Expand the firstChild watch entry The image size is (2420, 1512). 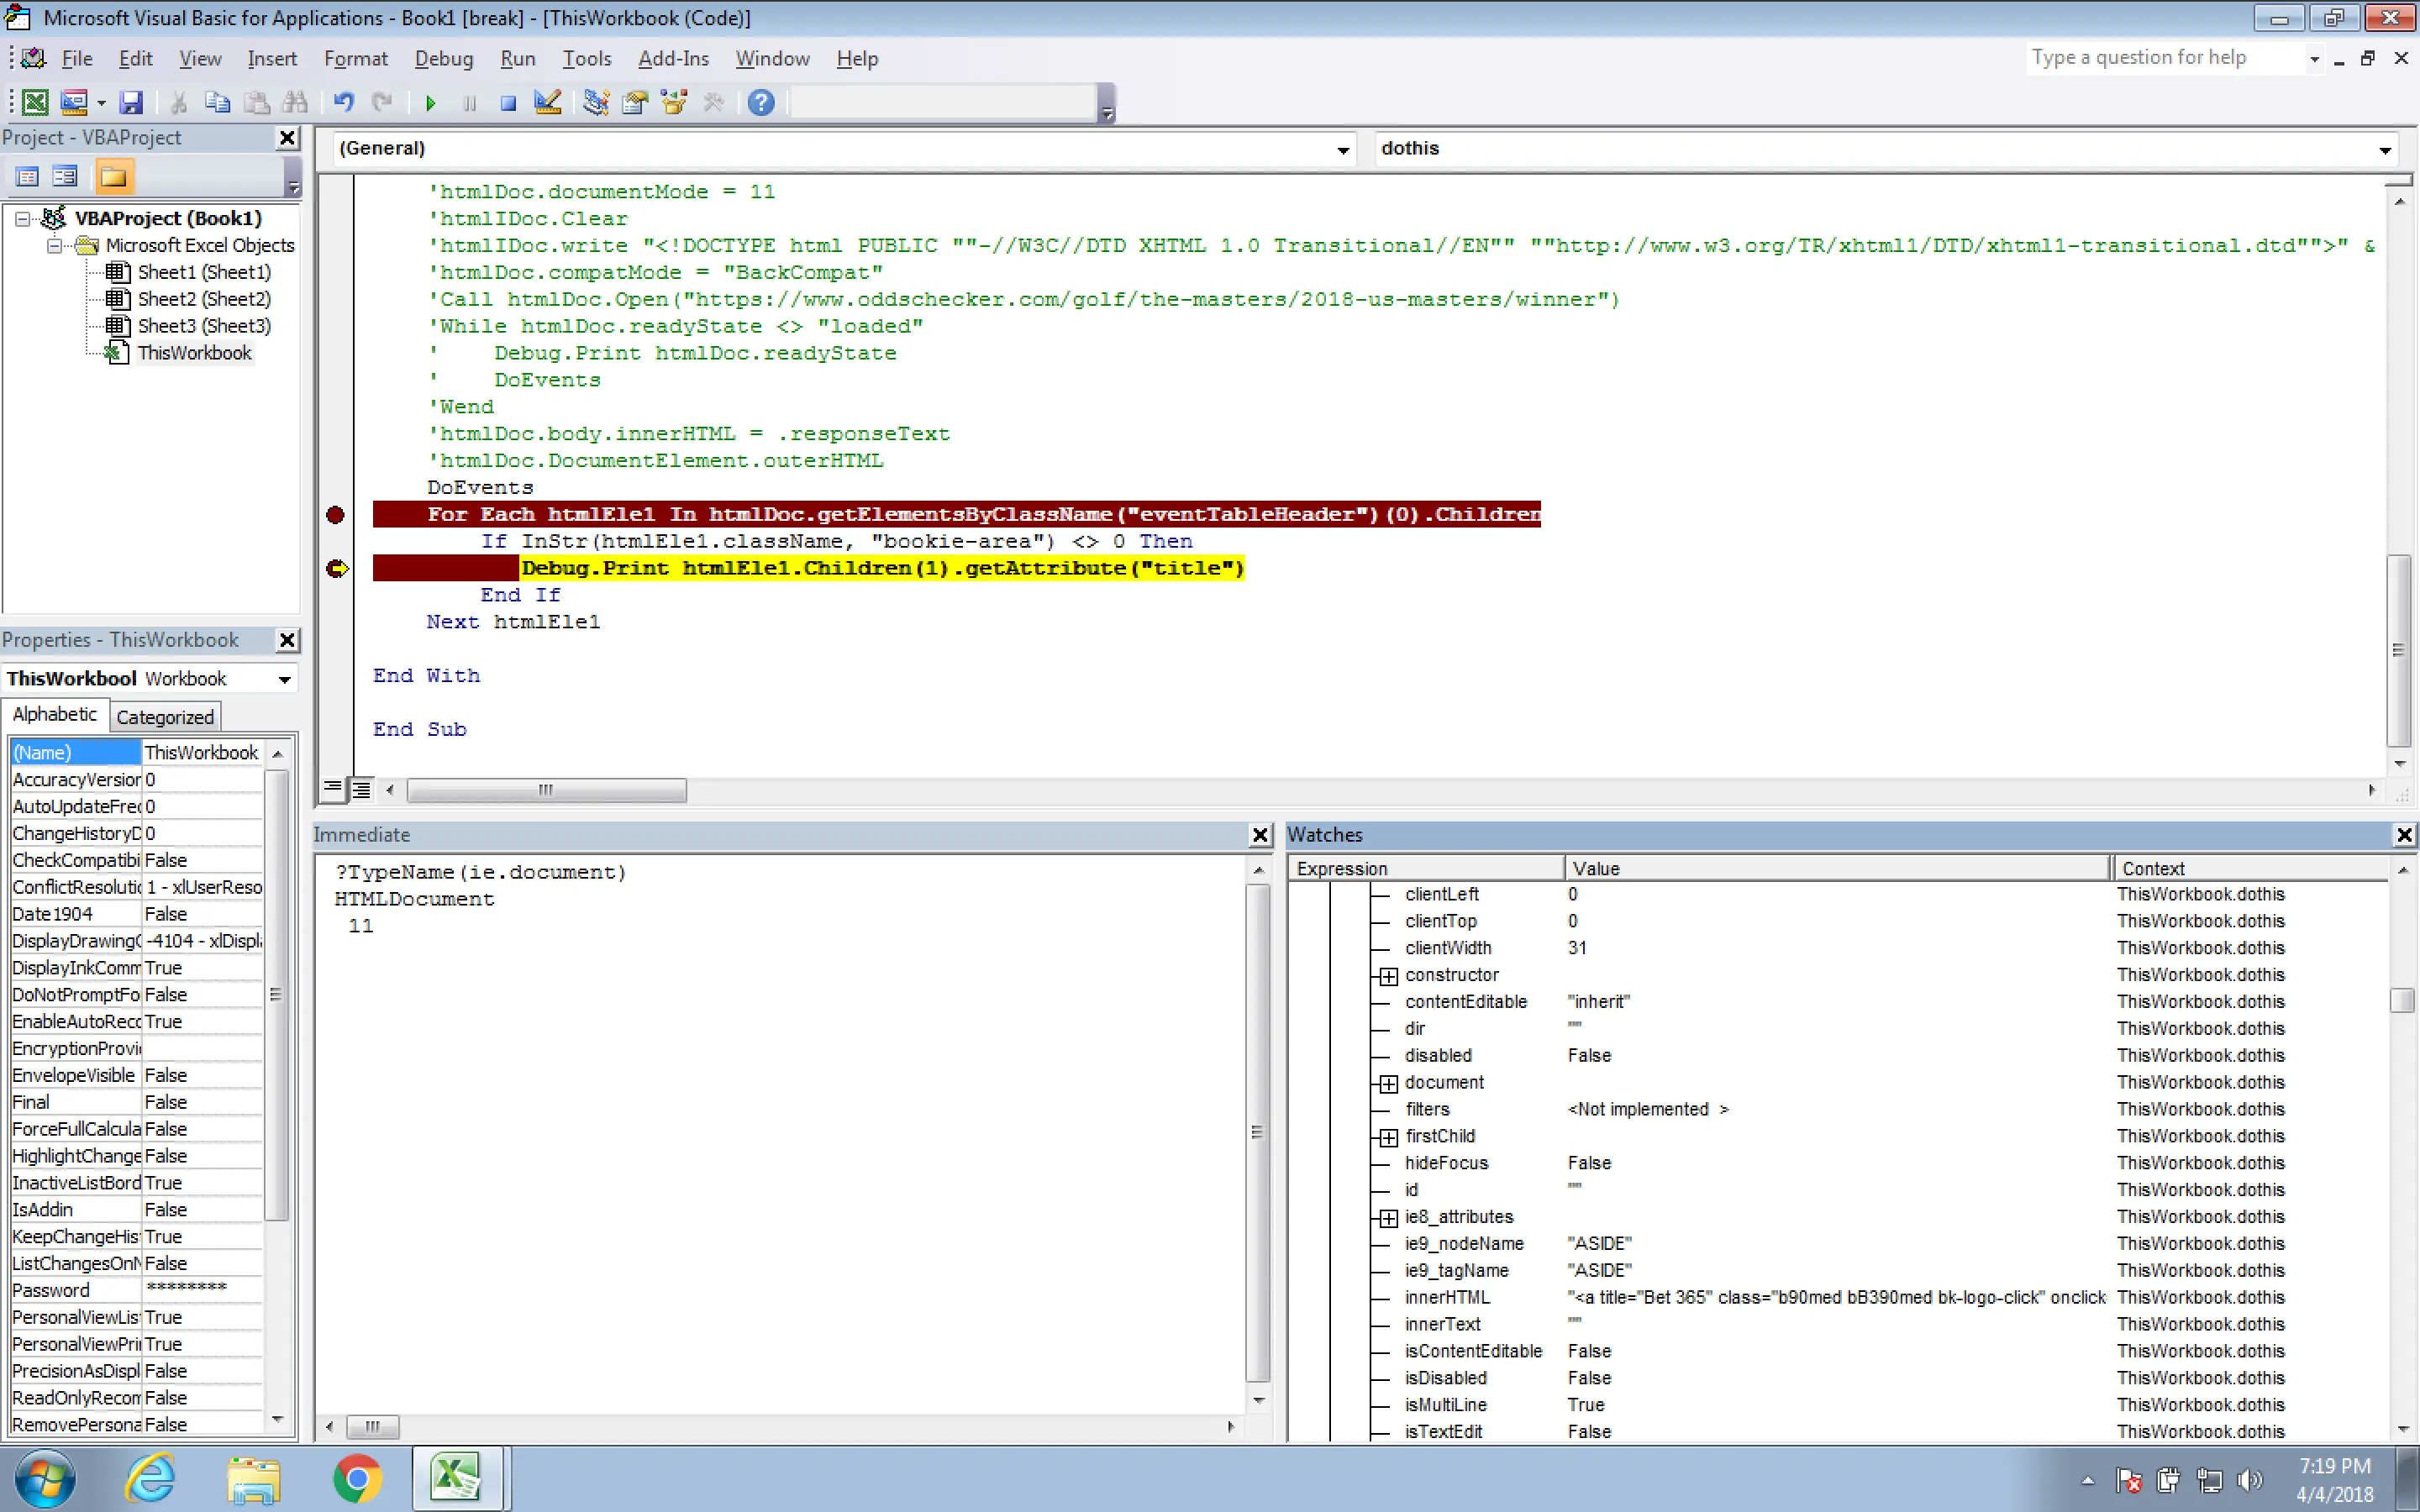(x=1388, y=1137)
